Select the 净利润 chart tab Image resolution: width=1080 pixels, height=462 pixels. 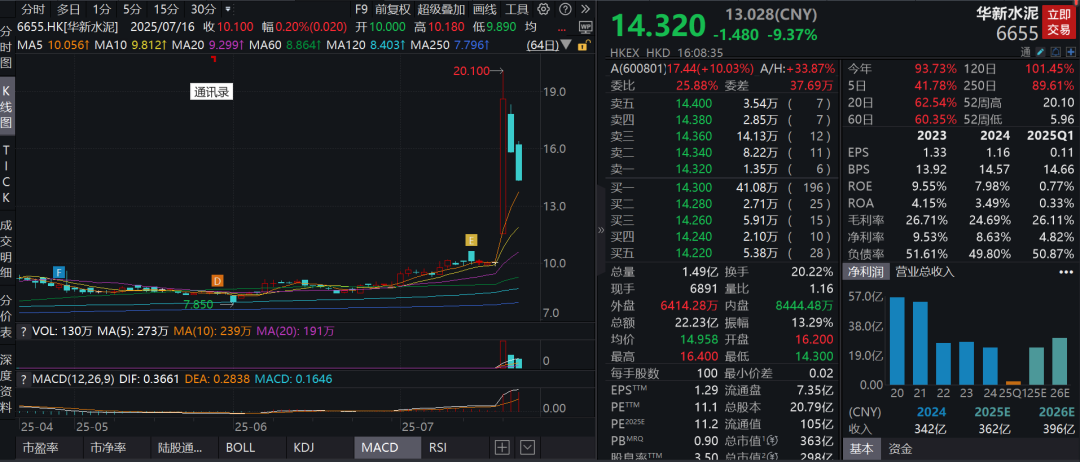point(865,271)
